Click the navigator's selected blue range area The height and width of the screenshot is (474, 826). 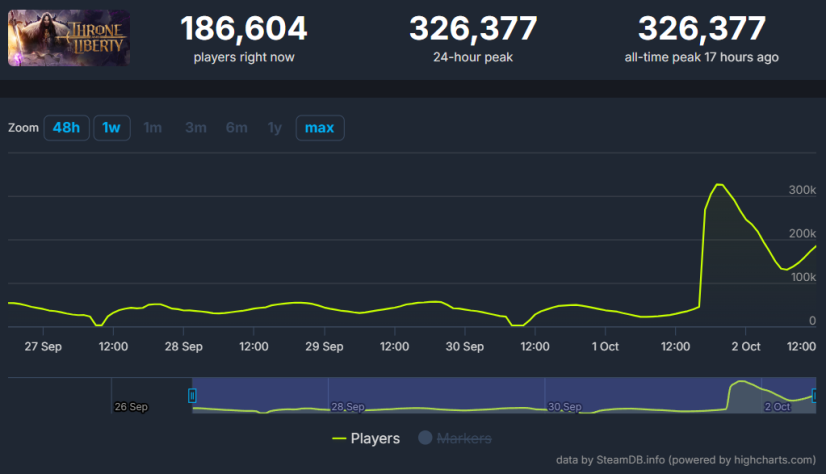coord(504,395)
